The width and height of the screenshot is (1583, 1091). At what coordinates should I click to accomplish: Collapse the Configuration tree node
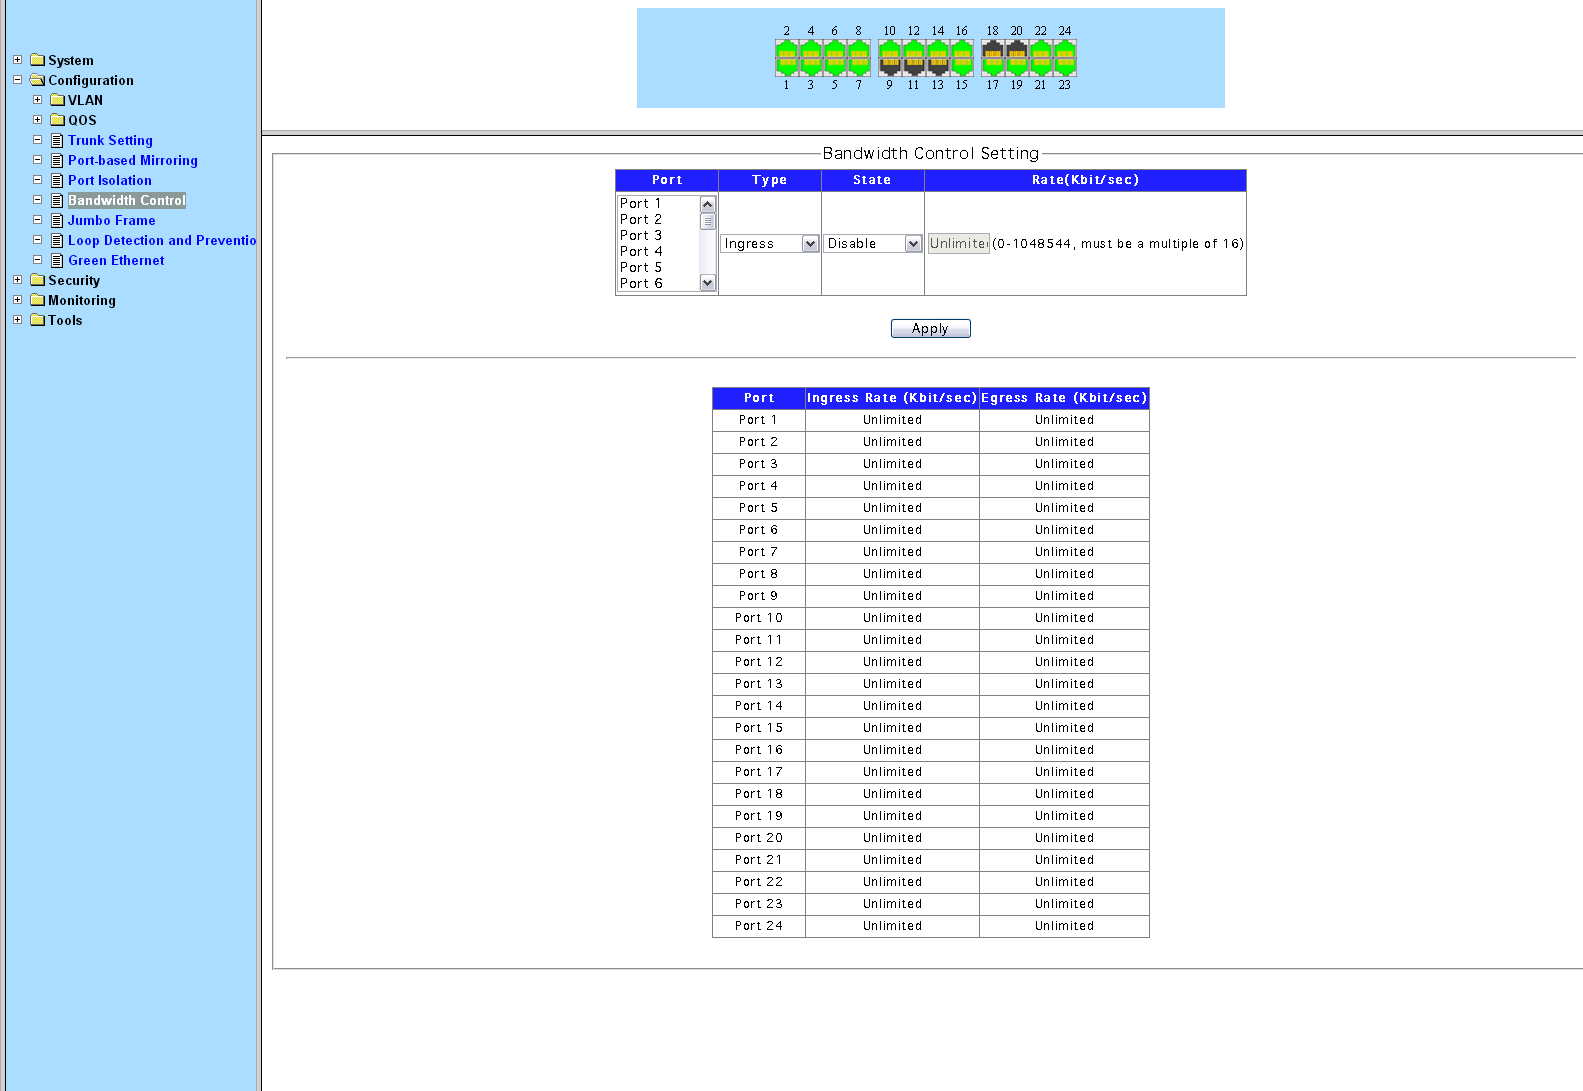coord(17,80)
